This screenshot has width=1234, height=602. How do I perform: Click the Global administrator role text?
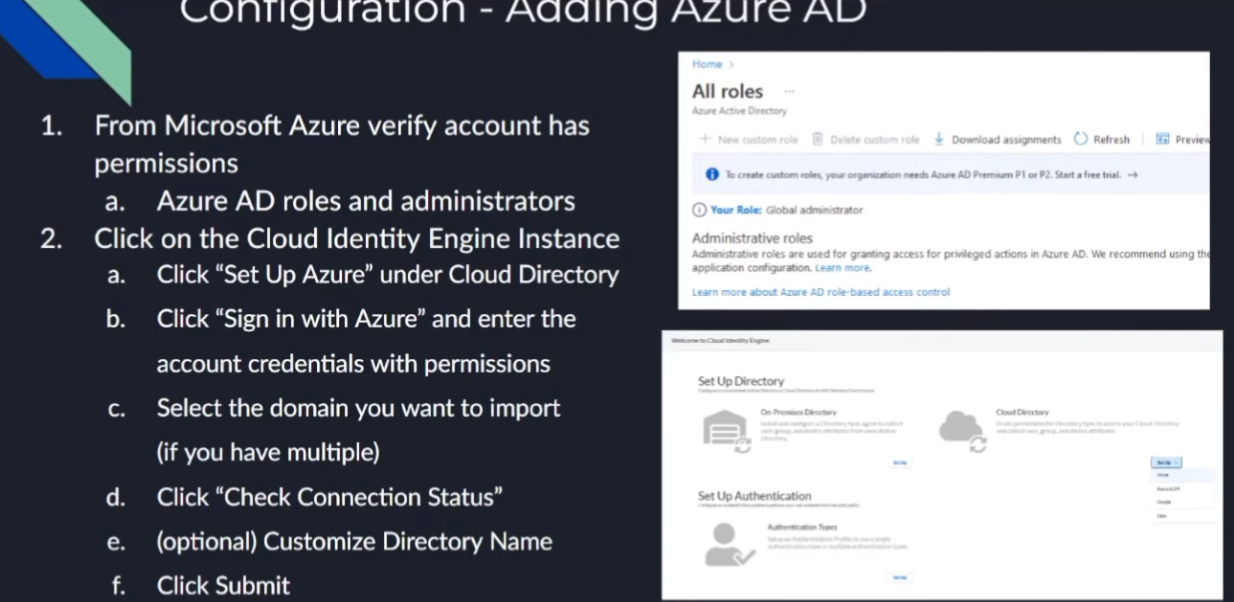tap(816, 210)
